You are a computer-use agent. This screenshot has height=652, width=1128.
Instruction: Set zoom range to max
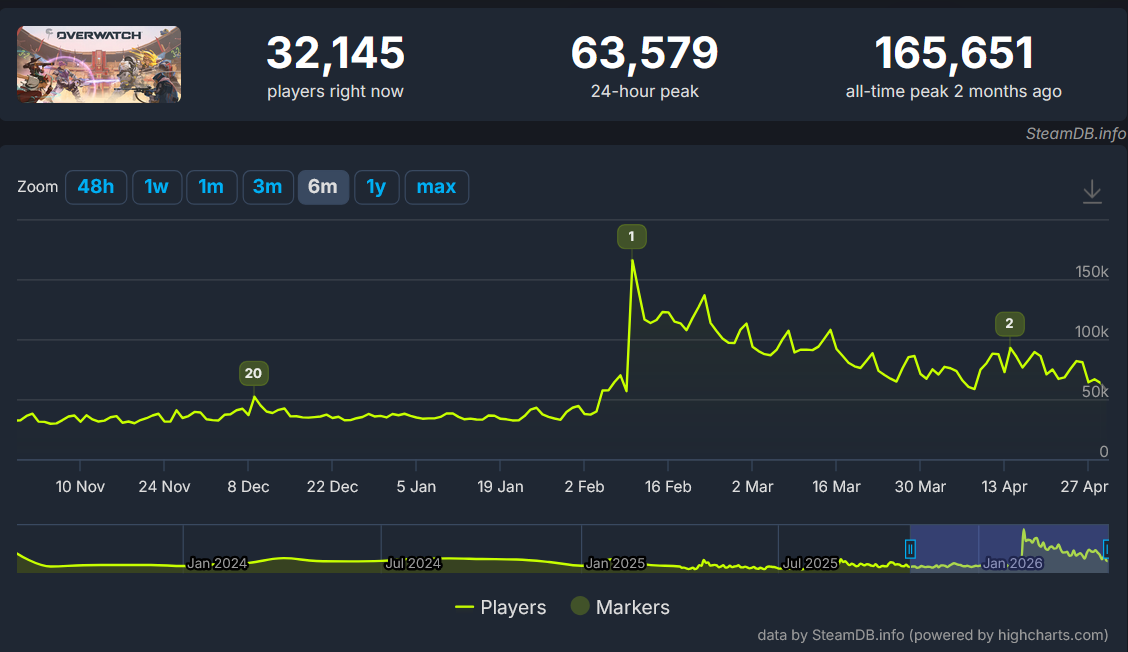[437, 187]
